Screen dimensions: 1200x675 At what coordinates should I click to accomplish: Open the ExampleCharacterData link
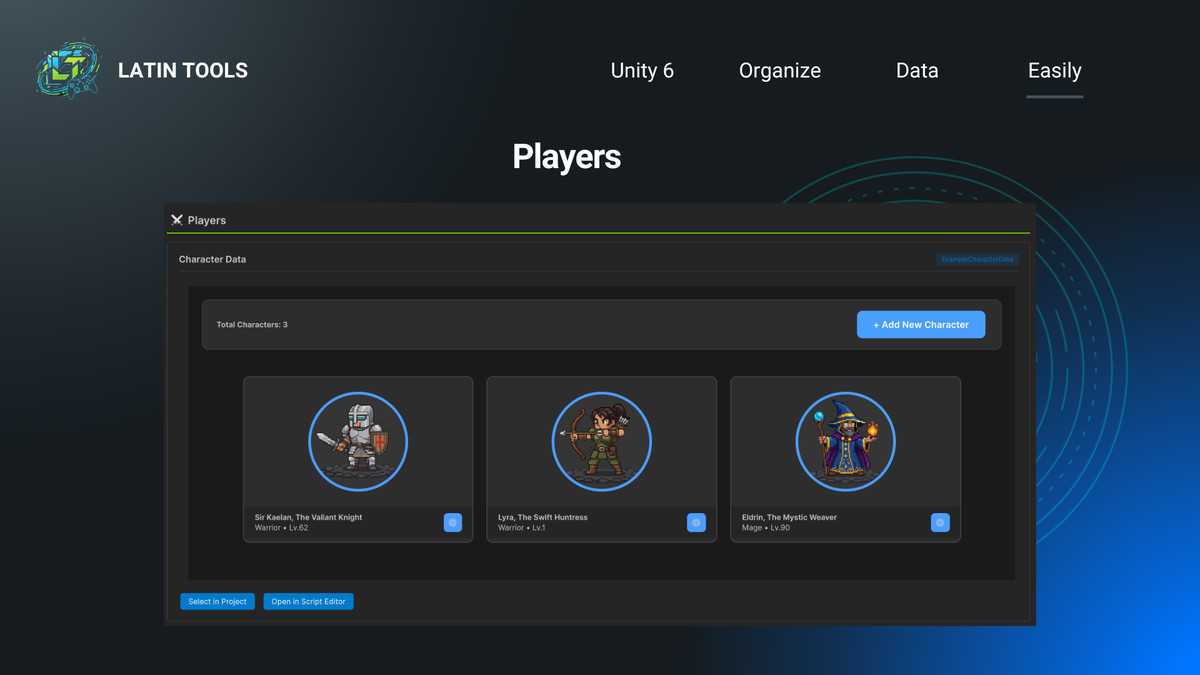point(977,259)
